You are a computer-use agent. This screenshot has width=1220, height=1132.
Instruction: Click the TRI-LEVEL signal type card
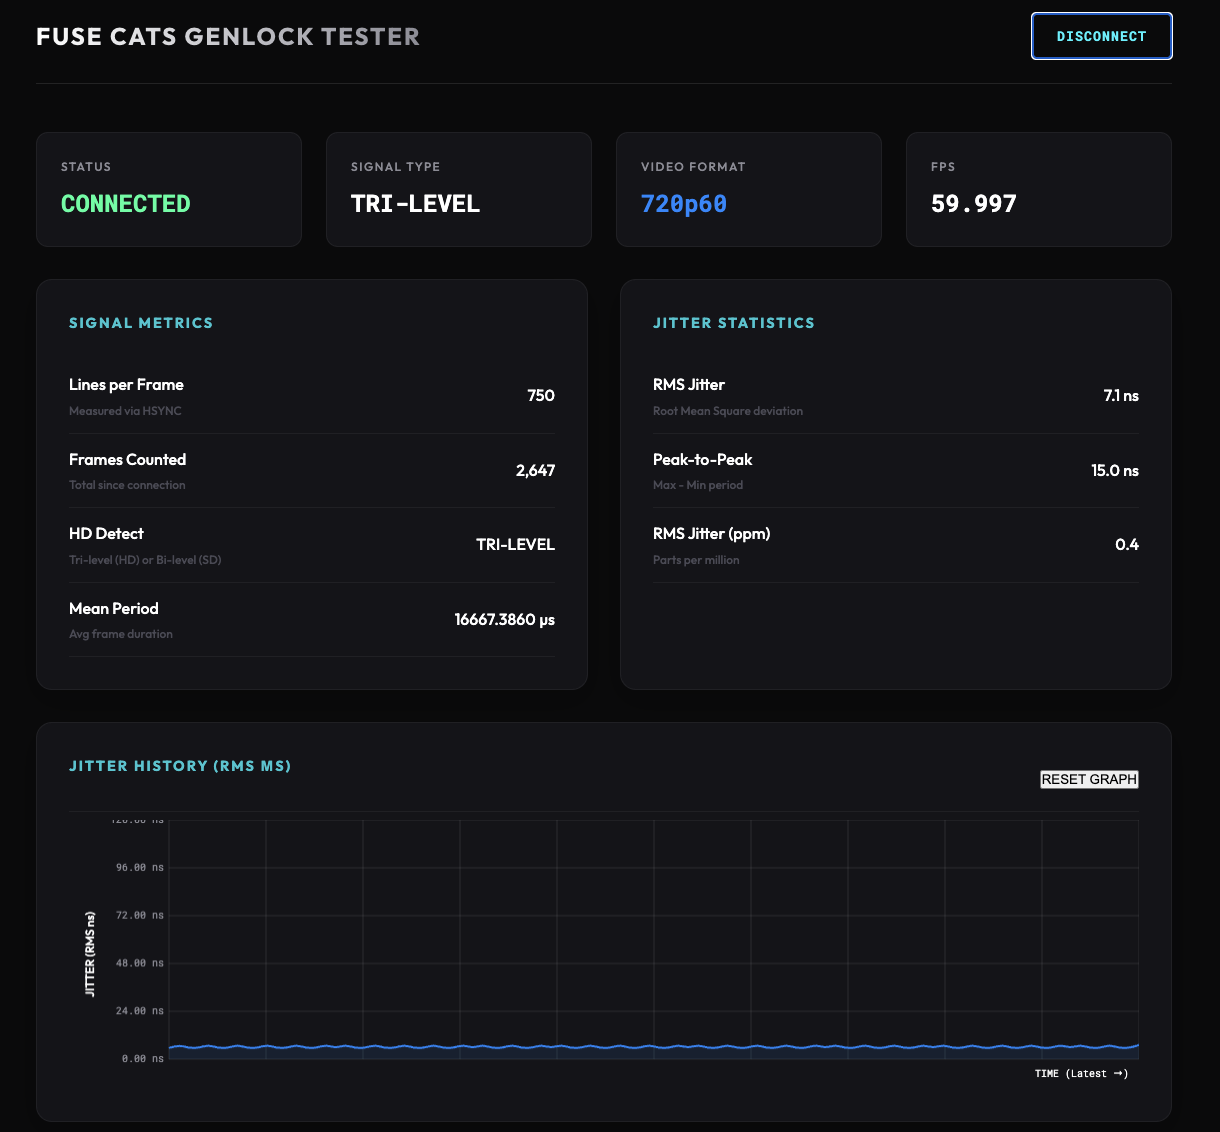458,189
